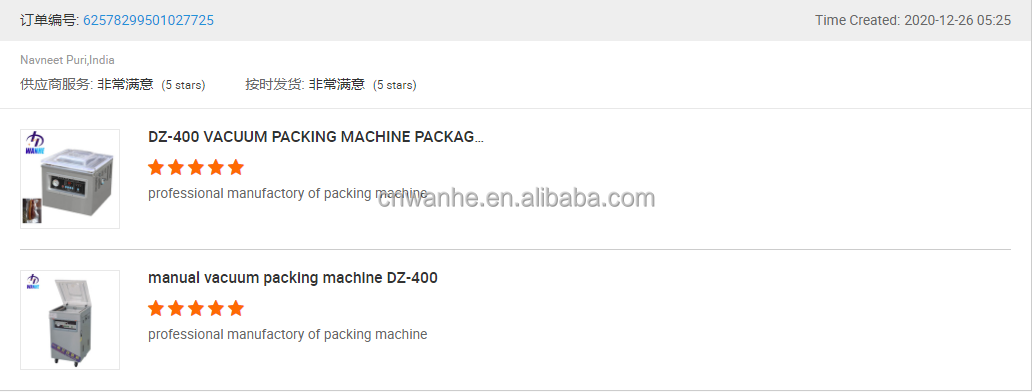Image resolution: width=1032 pixels, height=392 pixels.
Task: Open manual vacuum packing machine DZ-400 title
Action: [x=293, y=278]
